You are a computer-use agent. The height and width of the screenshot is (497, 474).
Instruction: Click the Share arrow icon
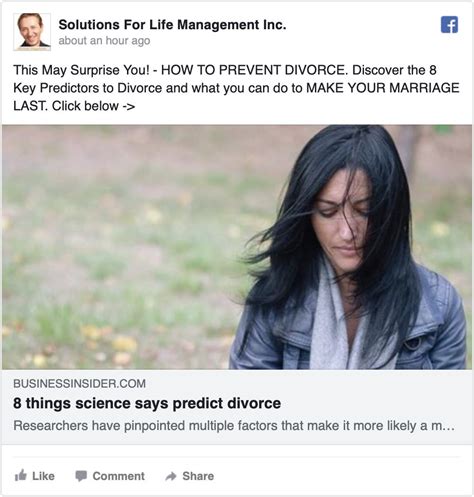click(171, 476)
